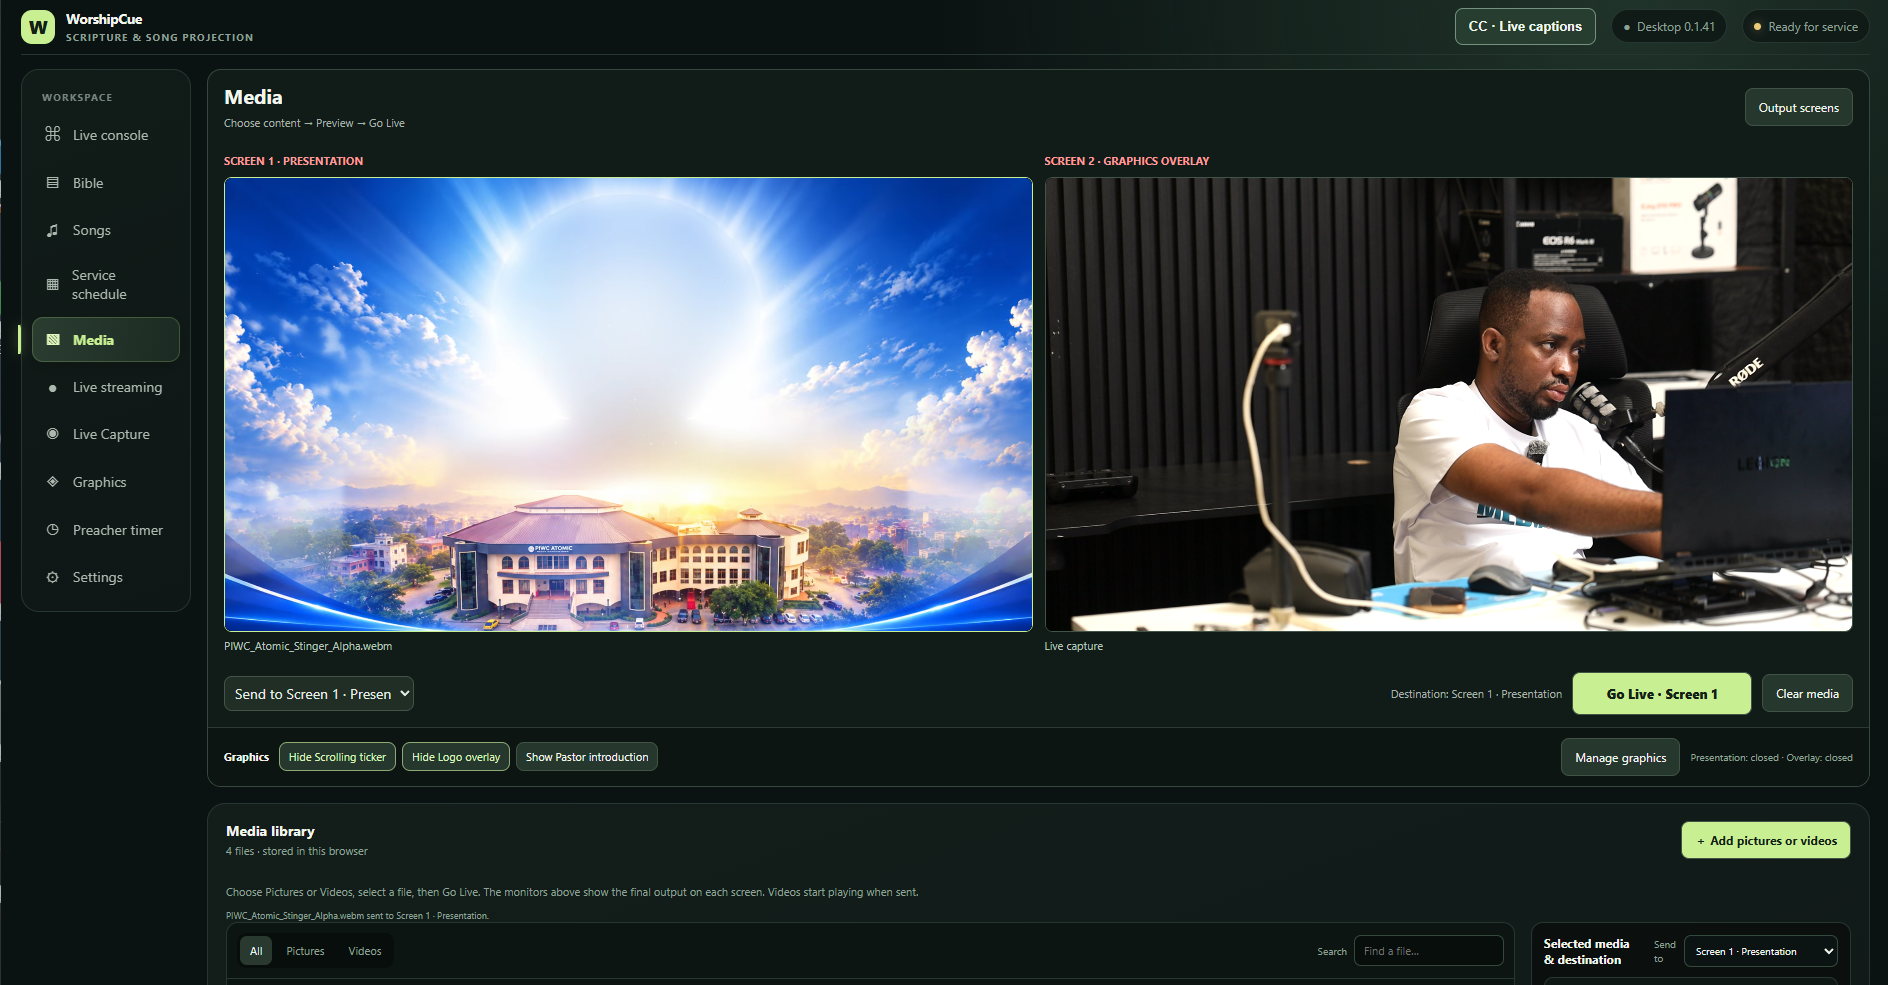Viewport: 1888px width, 985px height.
Task: Click the Media sidebar icon
Action: click(53, 340)
